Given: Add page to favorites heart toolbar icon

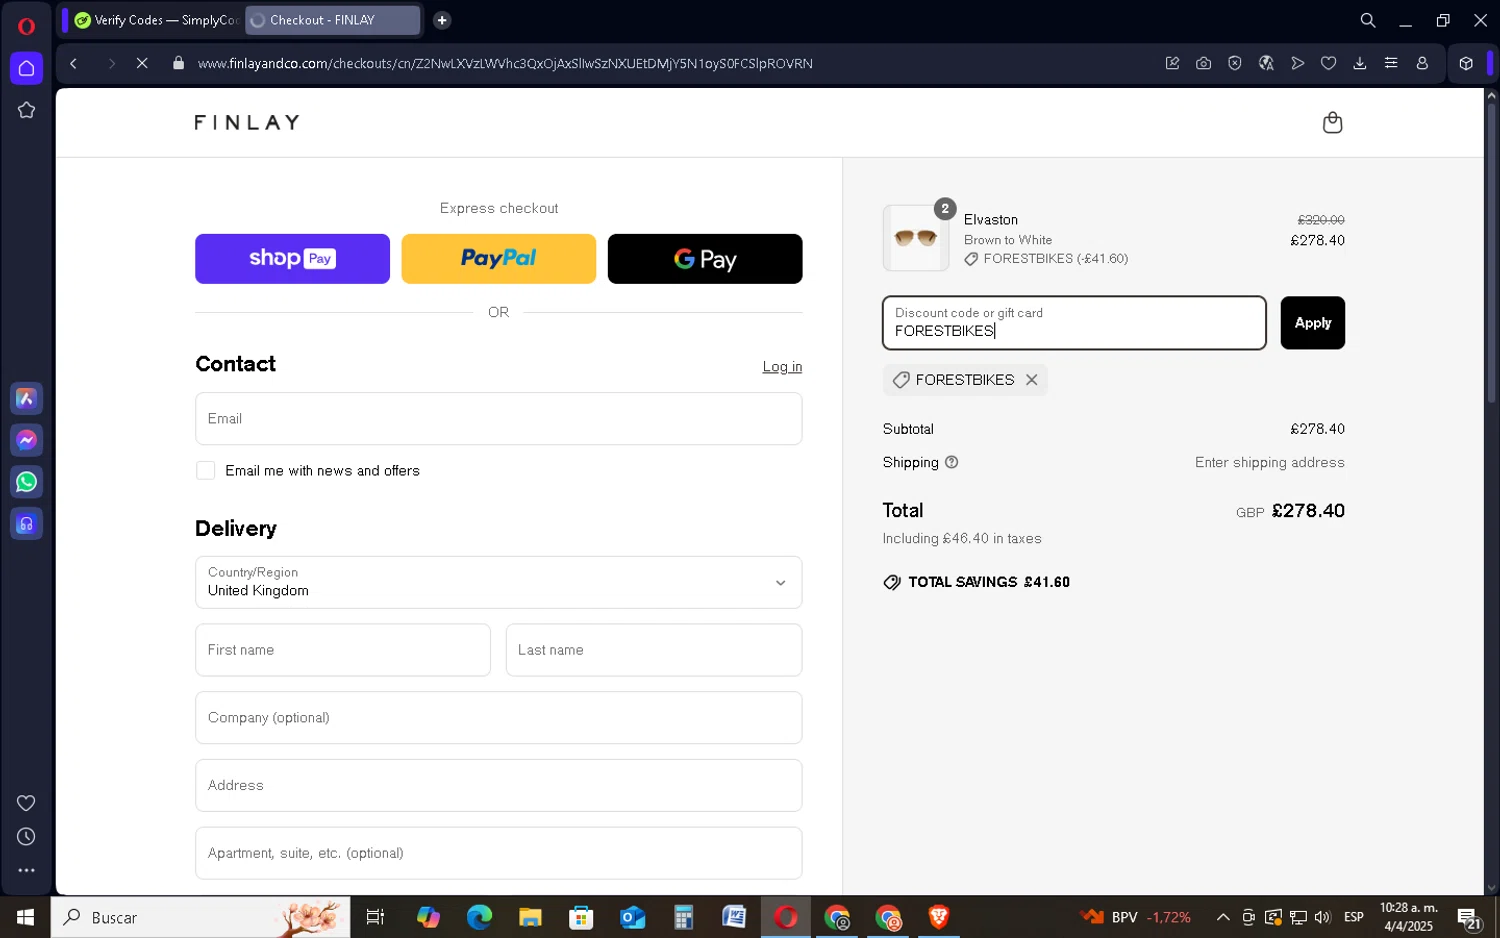Looking at the screenshot, I should coord(1329,63).
